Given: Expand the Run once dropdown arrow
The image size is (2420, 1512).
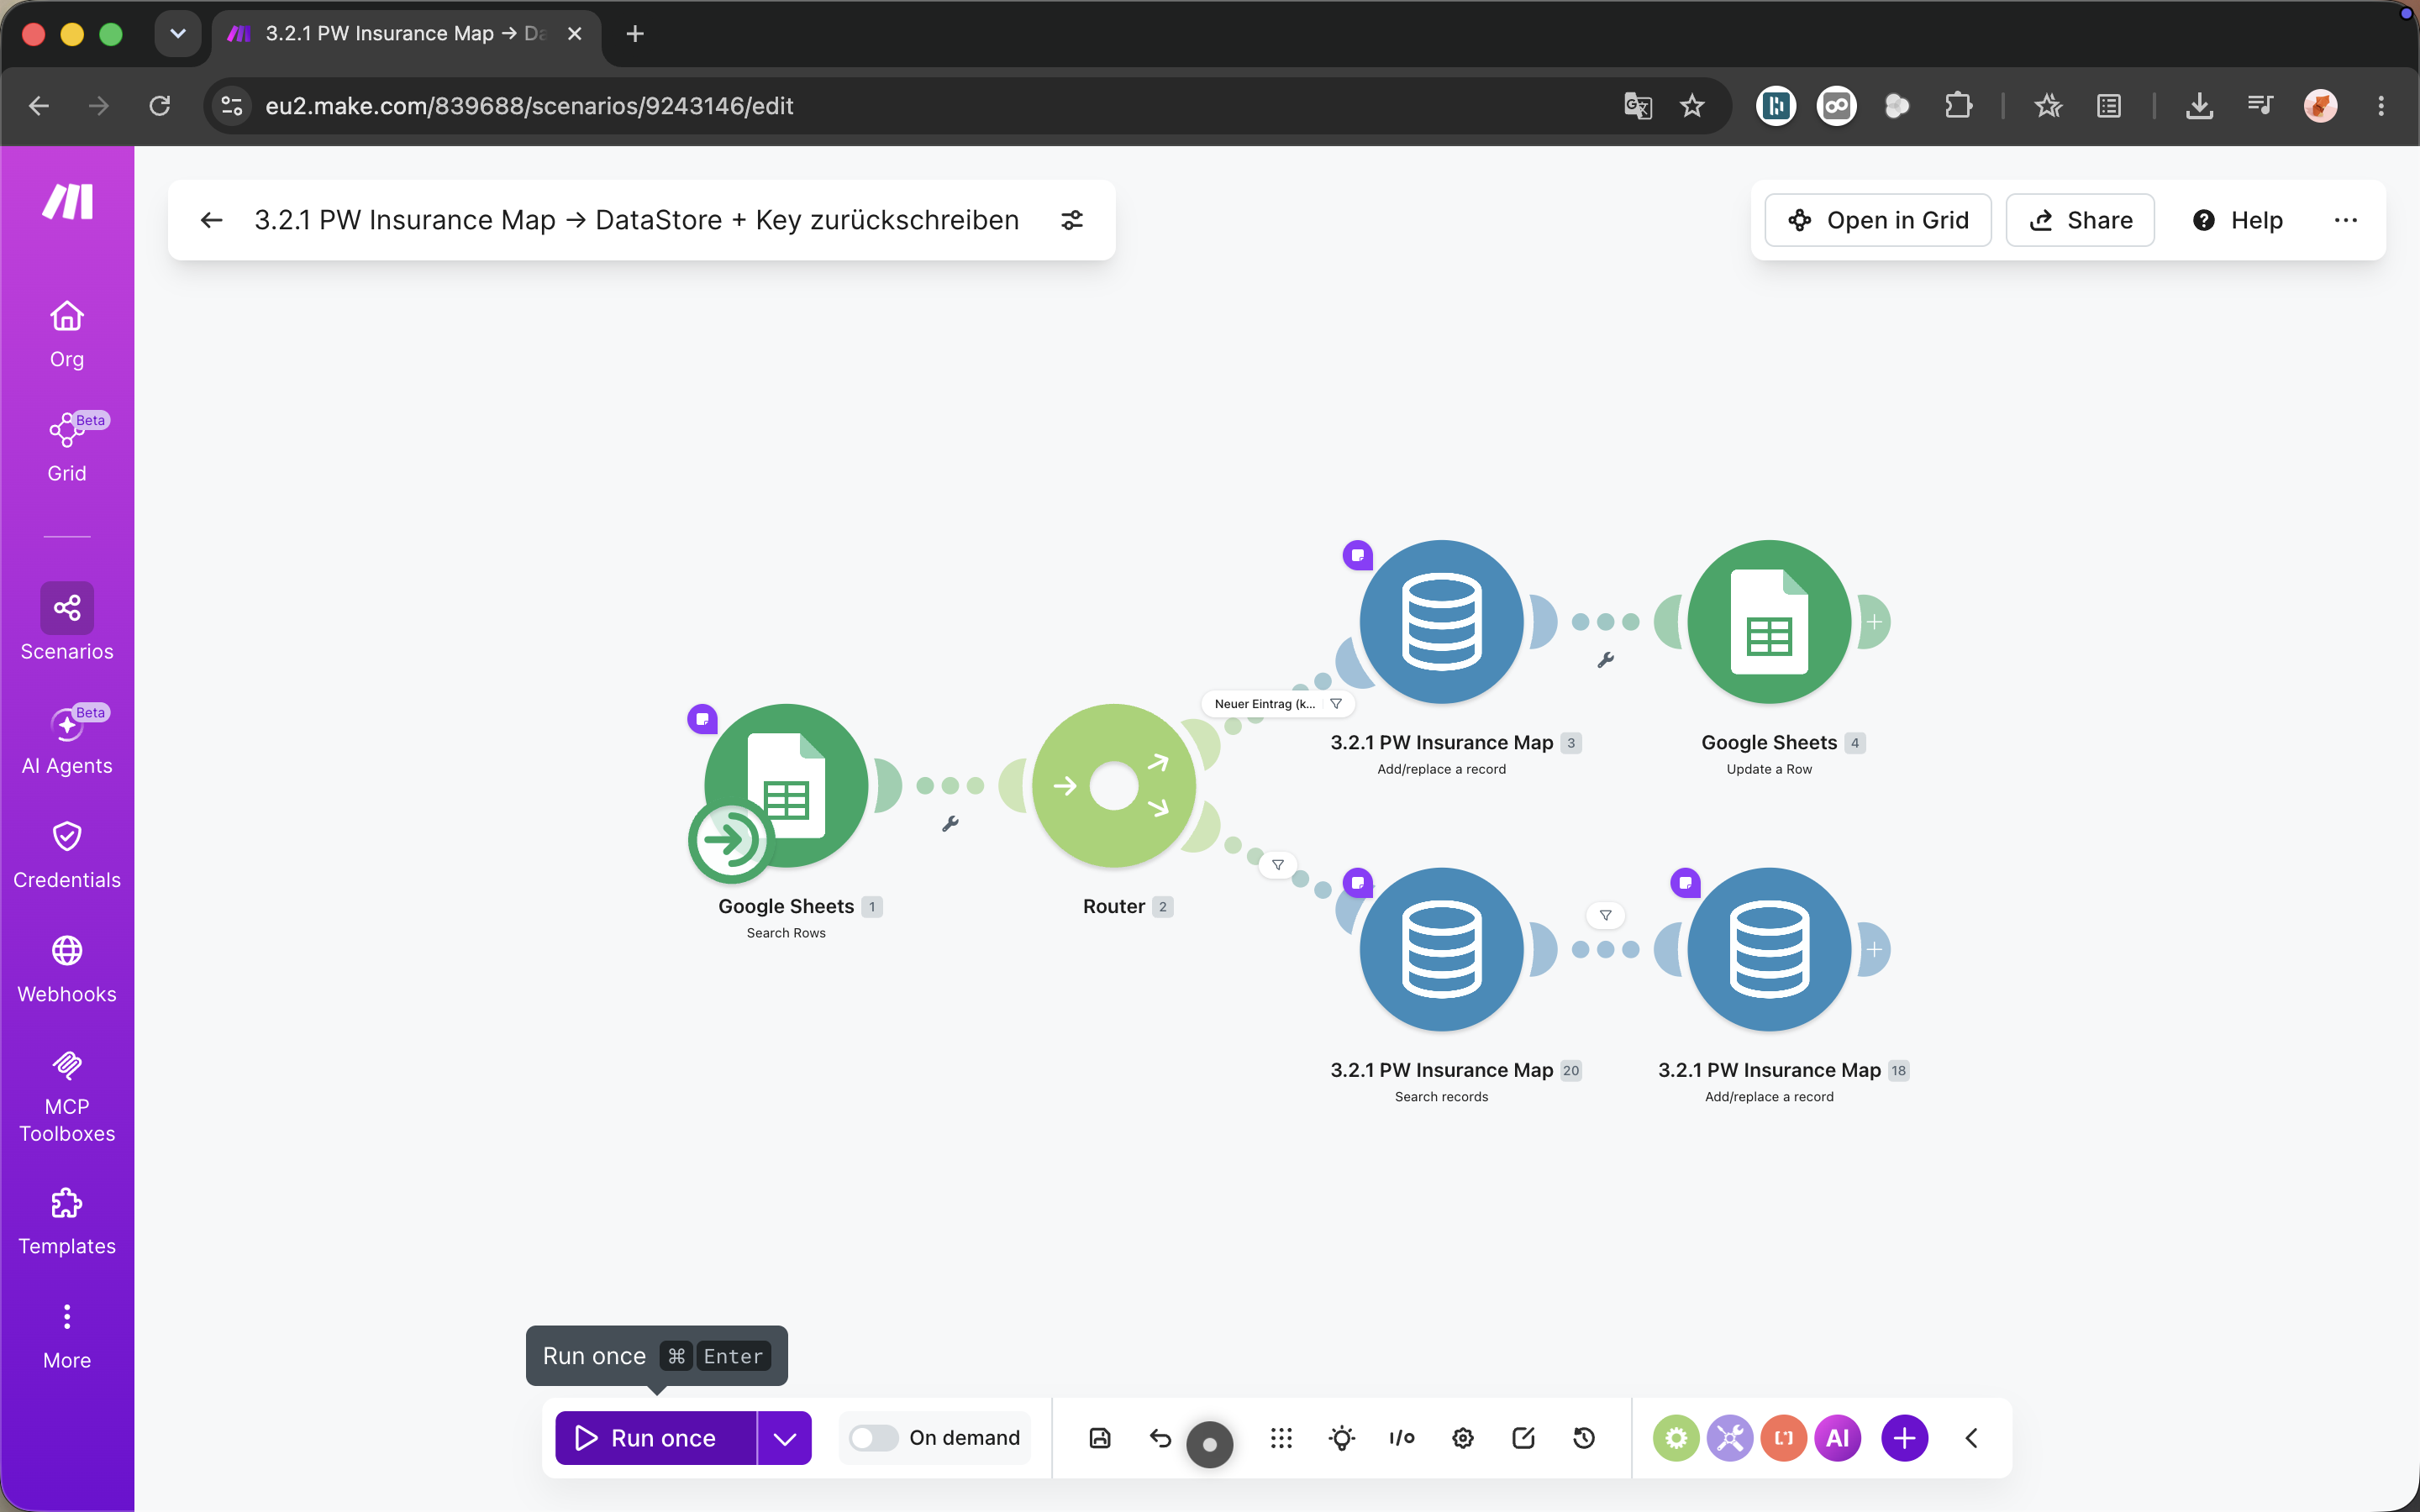Looking at the screenshot, I should point(785,1438).
